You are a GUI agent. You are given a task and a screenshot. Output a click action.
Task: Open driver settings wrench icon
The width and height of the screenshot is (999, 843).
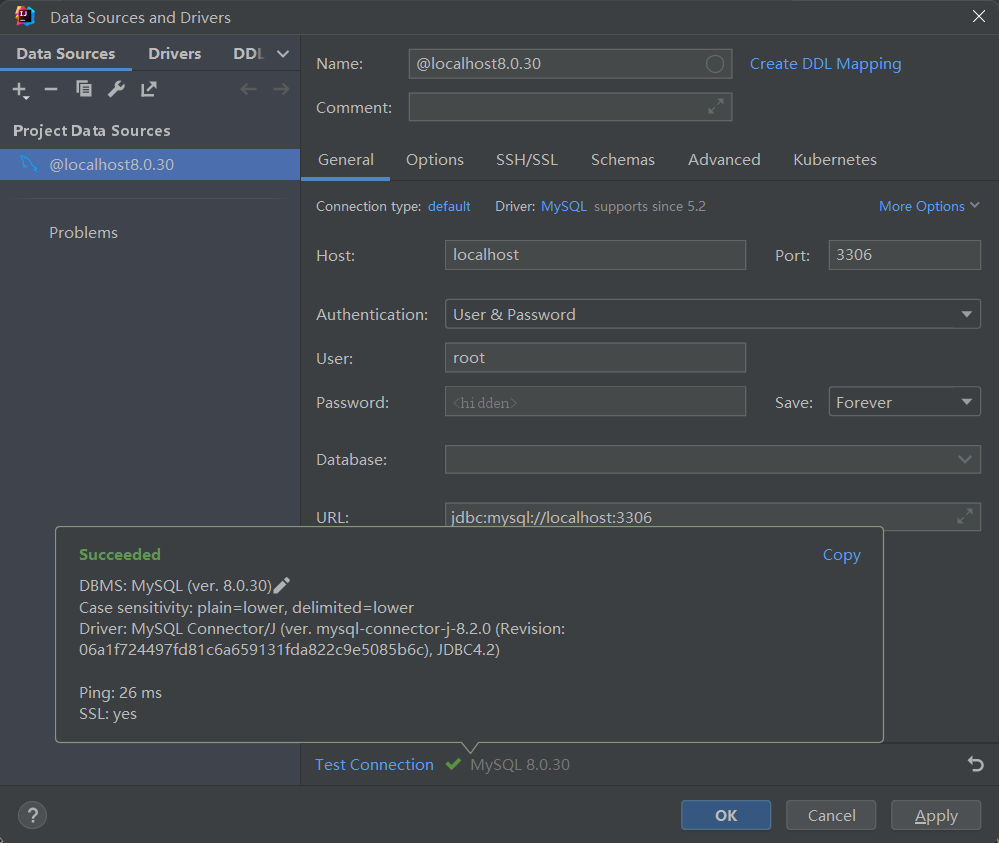(116, 89)
